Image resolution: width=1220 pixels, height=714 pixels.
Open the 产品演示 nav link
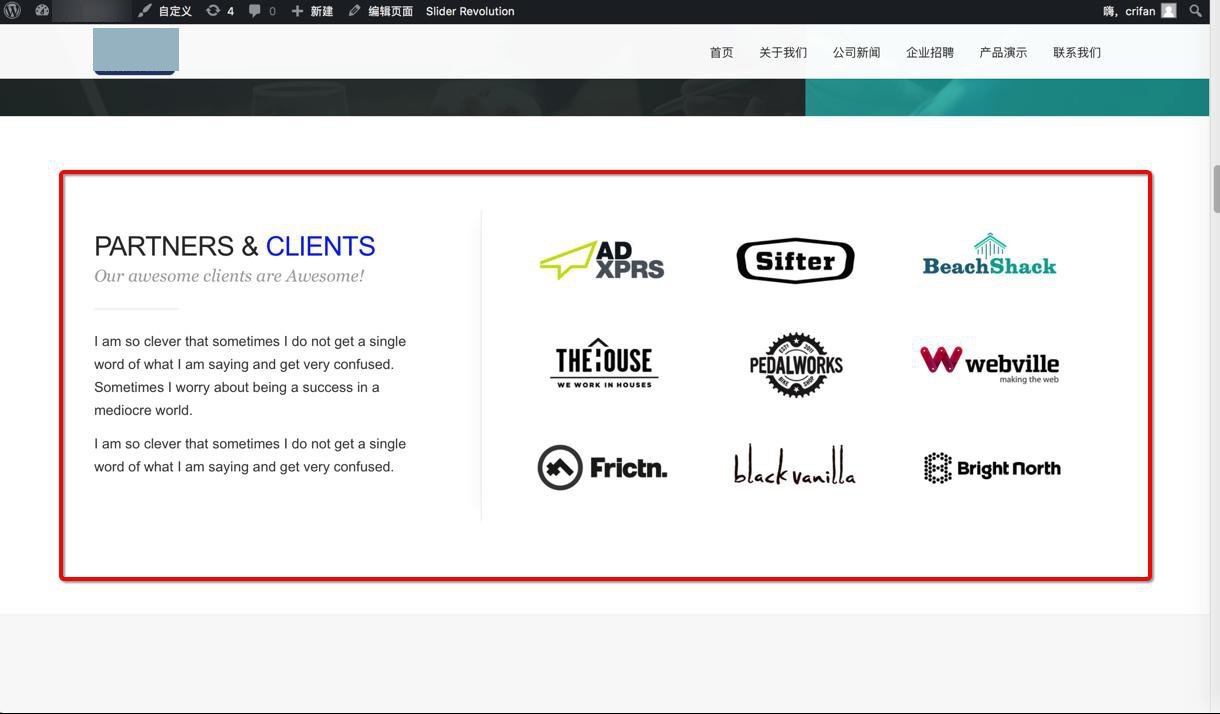click(1003, 52)
